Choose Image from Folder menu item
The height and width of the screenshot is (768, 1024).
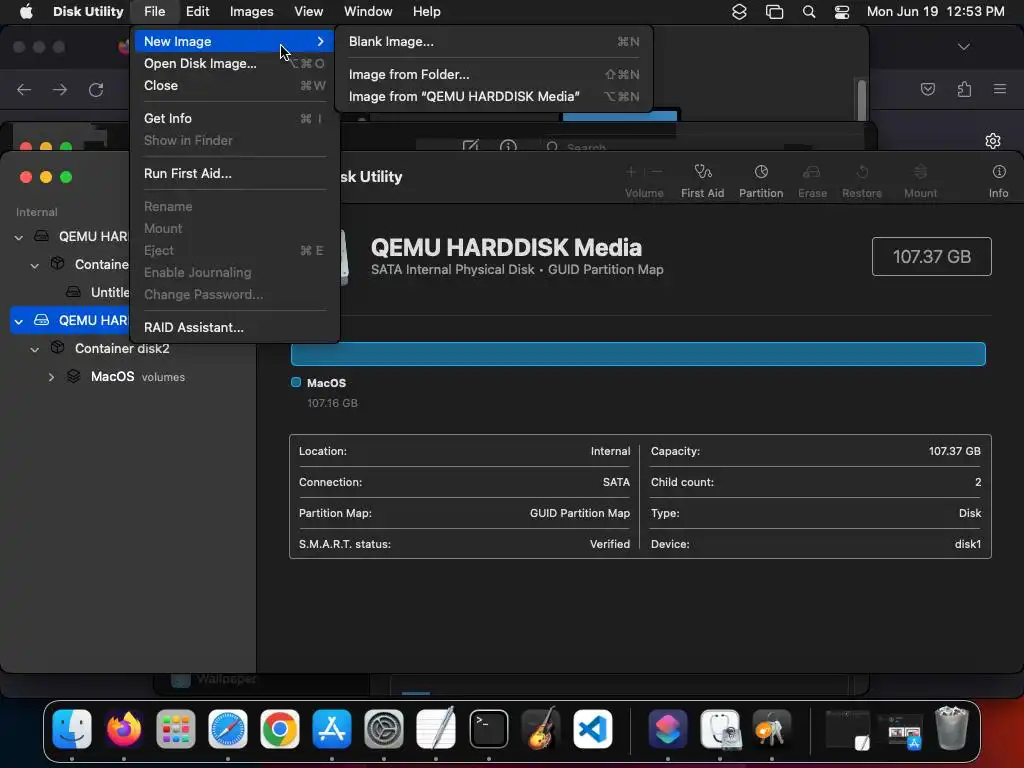[493, 74]
